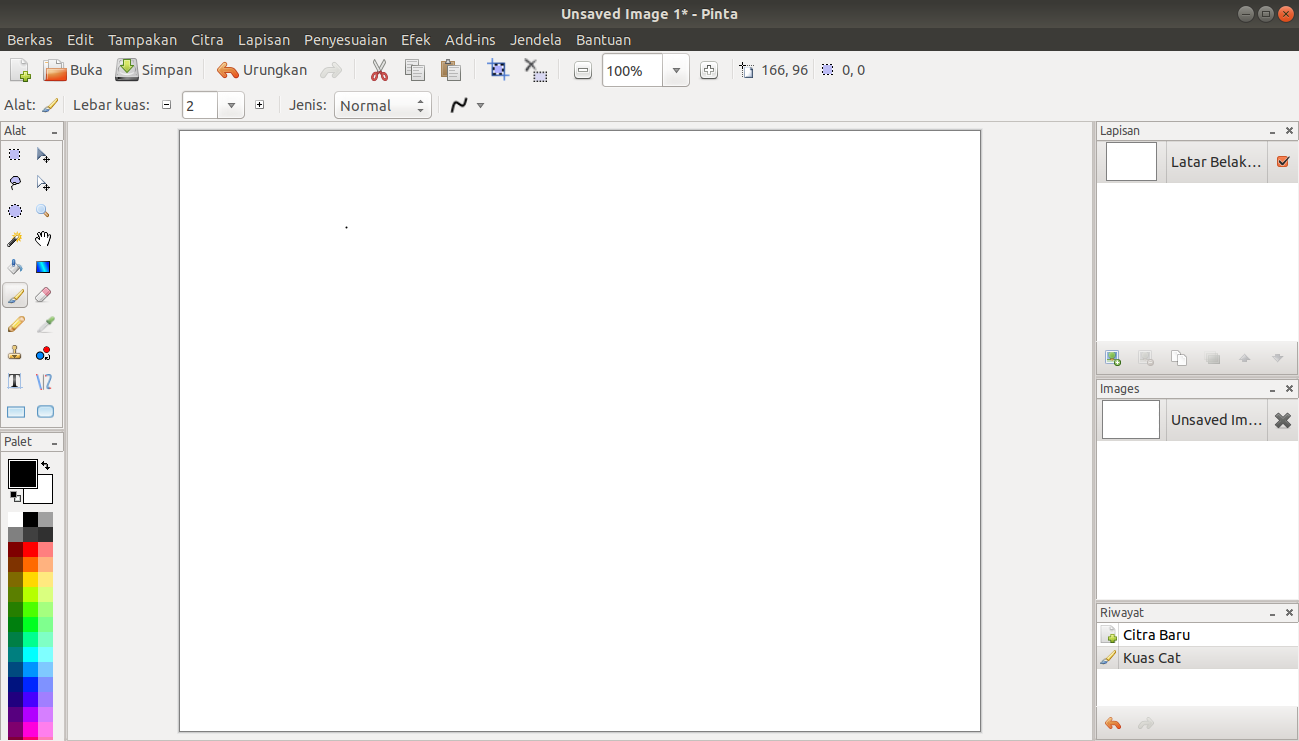Viewport: 1299px width, 741px height.
Task: Click reset colors to black/white icon
Action: [15, 496]
